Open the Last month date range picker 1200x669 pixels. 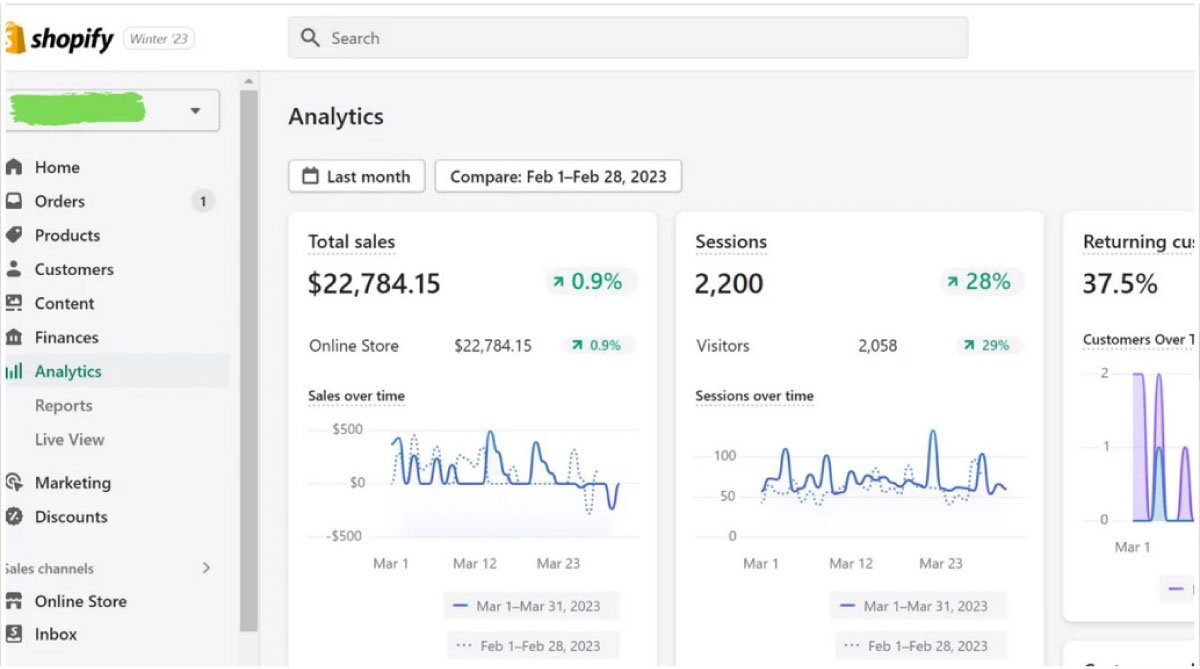[357, 176]
